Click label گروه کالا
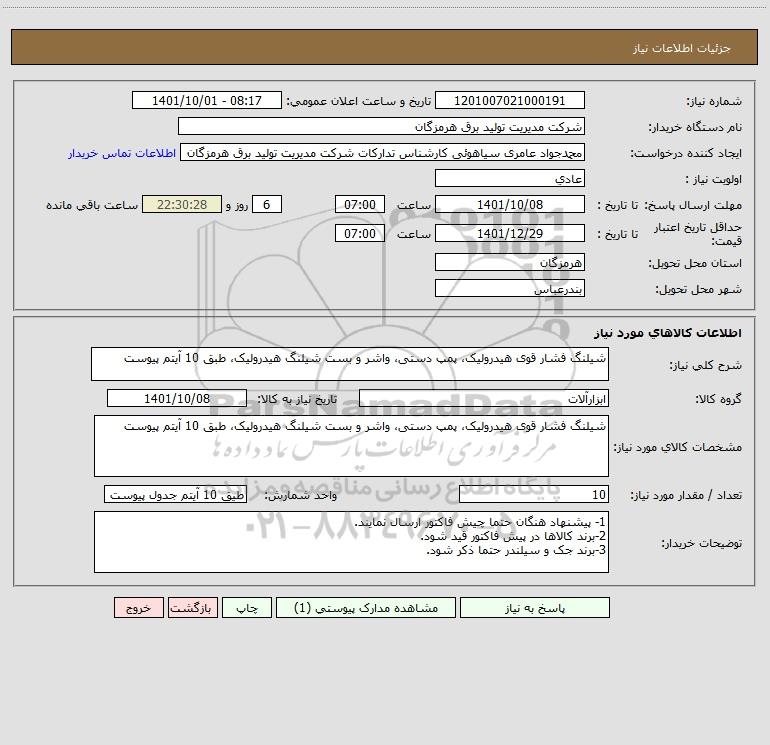Screen dimensions: 770x745 point(718,399)
